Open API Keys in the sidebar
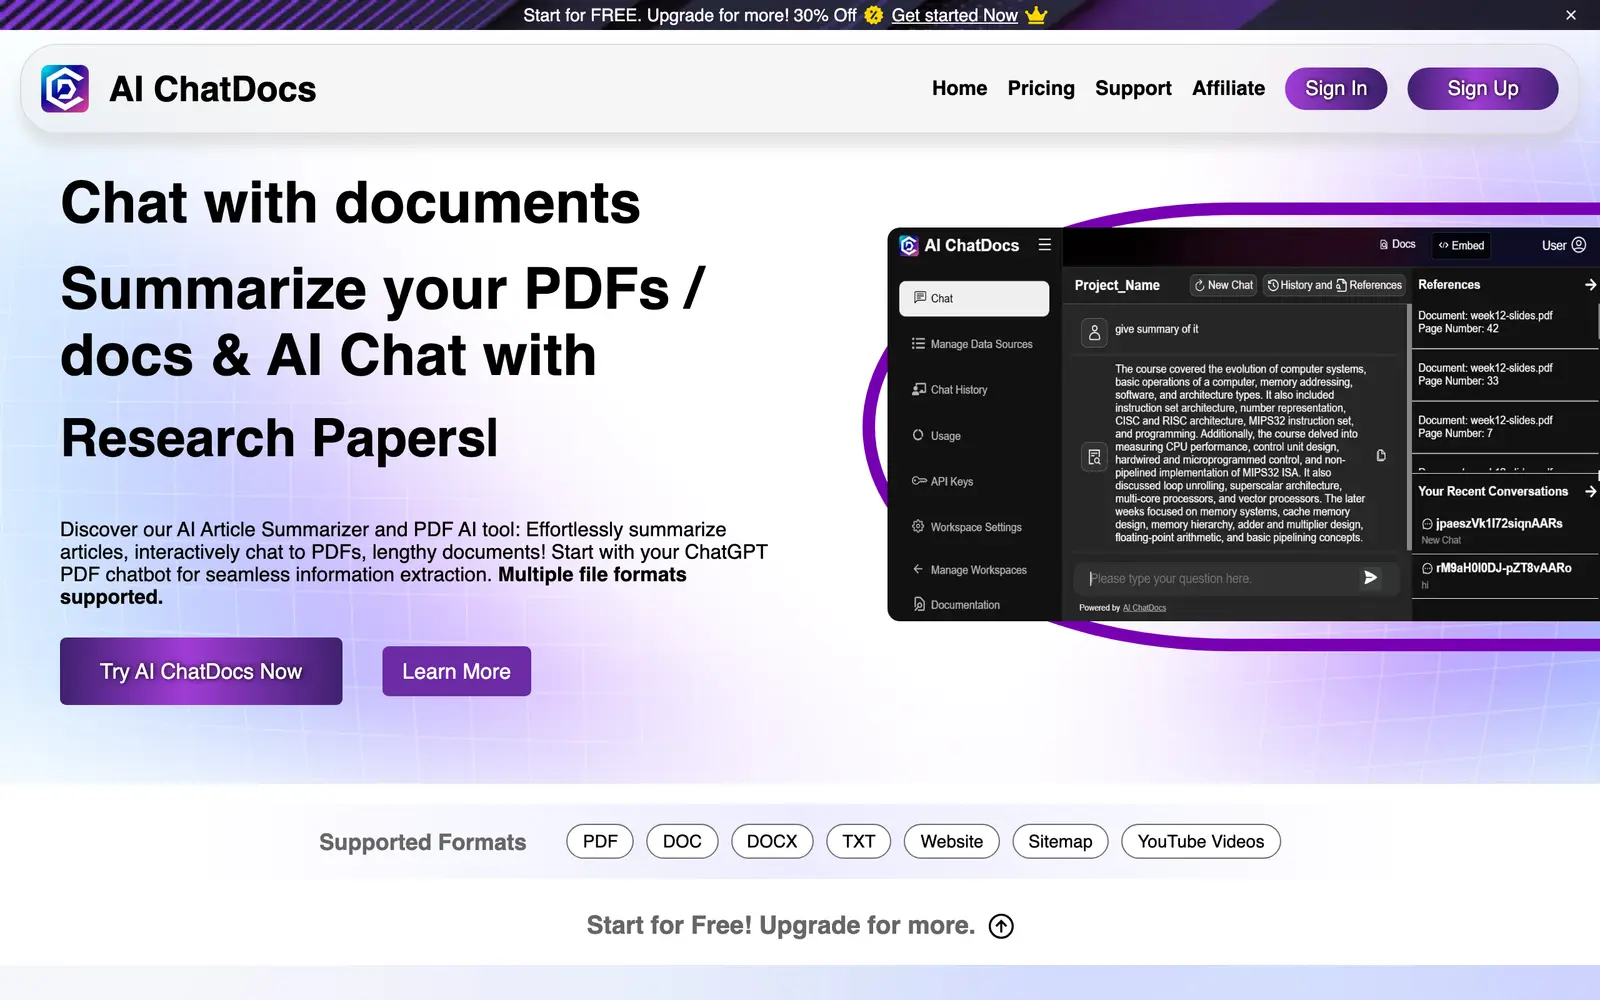This screenshot has width=1600, height=1000. (943, 482)
